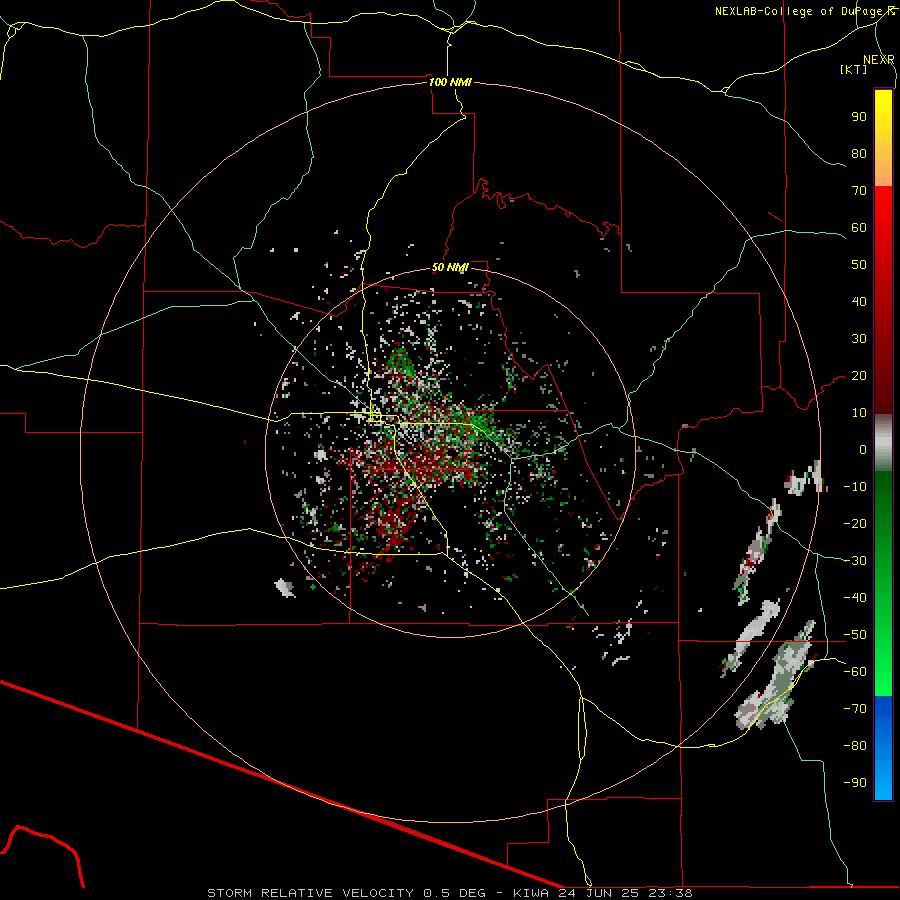900x900 pixels.
Task: Click the "[KT]" units label
Action: click(x=853, y=69)
